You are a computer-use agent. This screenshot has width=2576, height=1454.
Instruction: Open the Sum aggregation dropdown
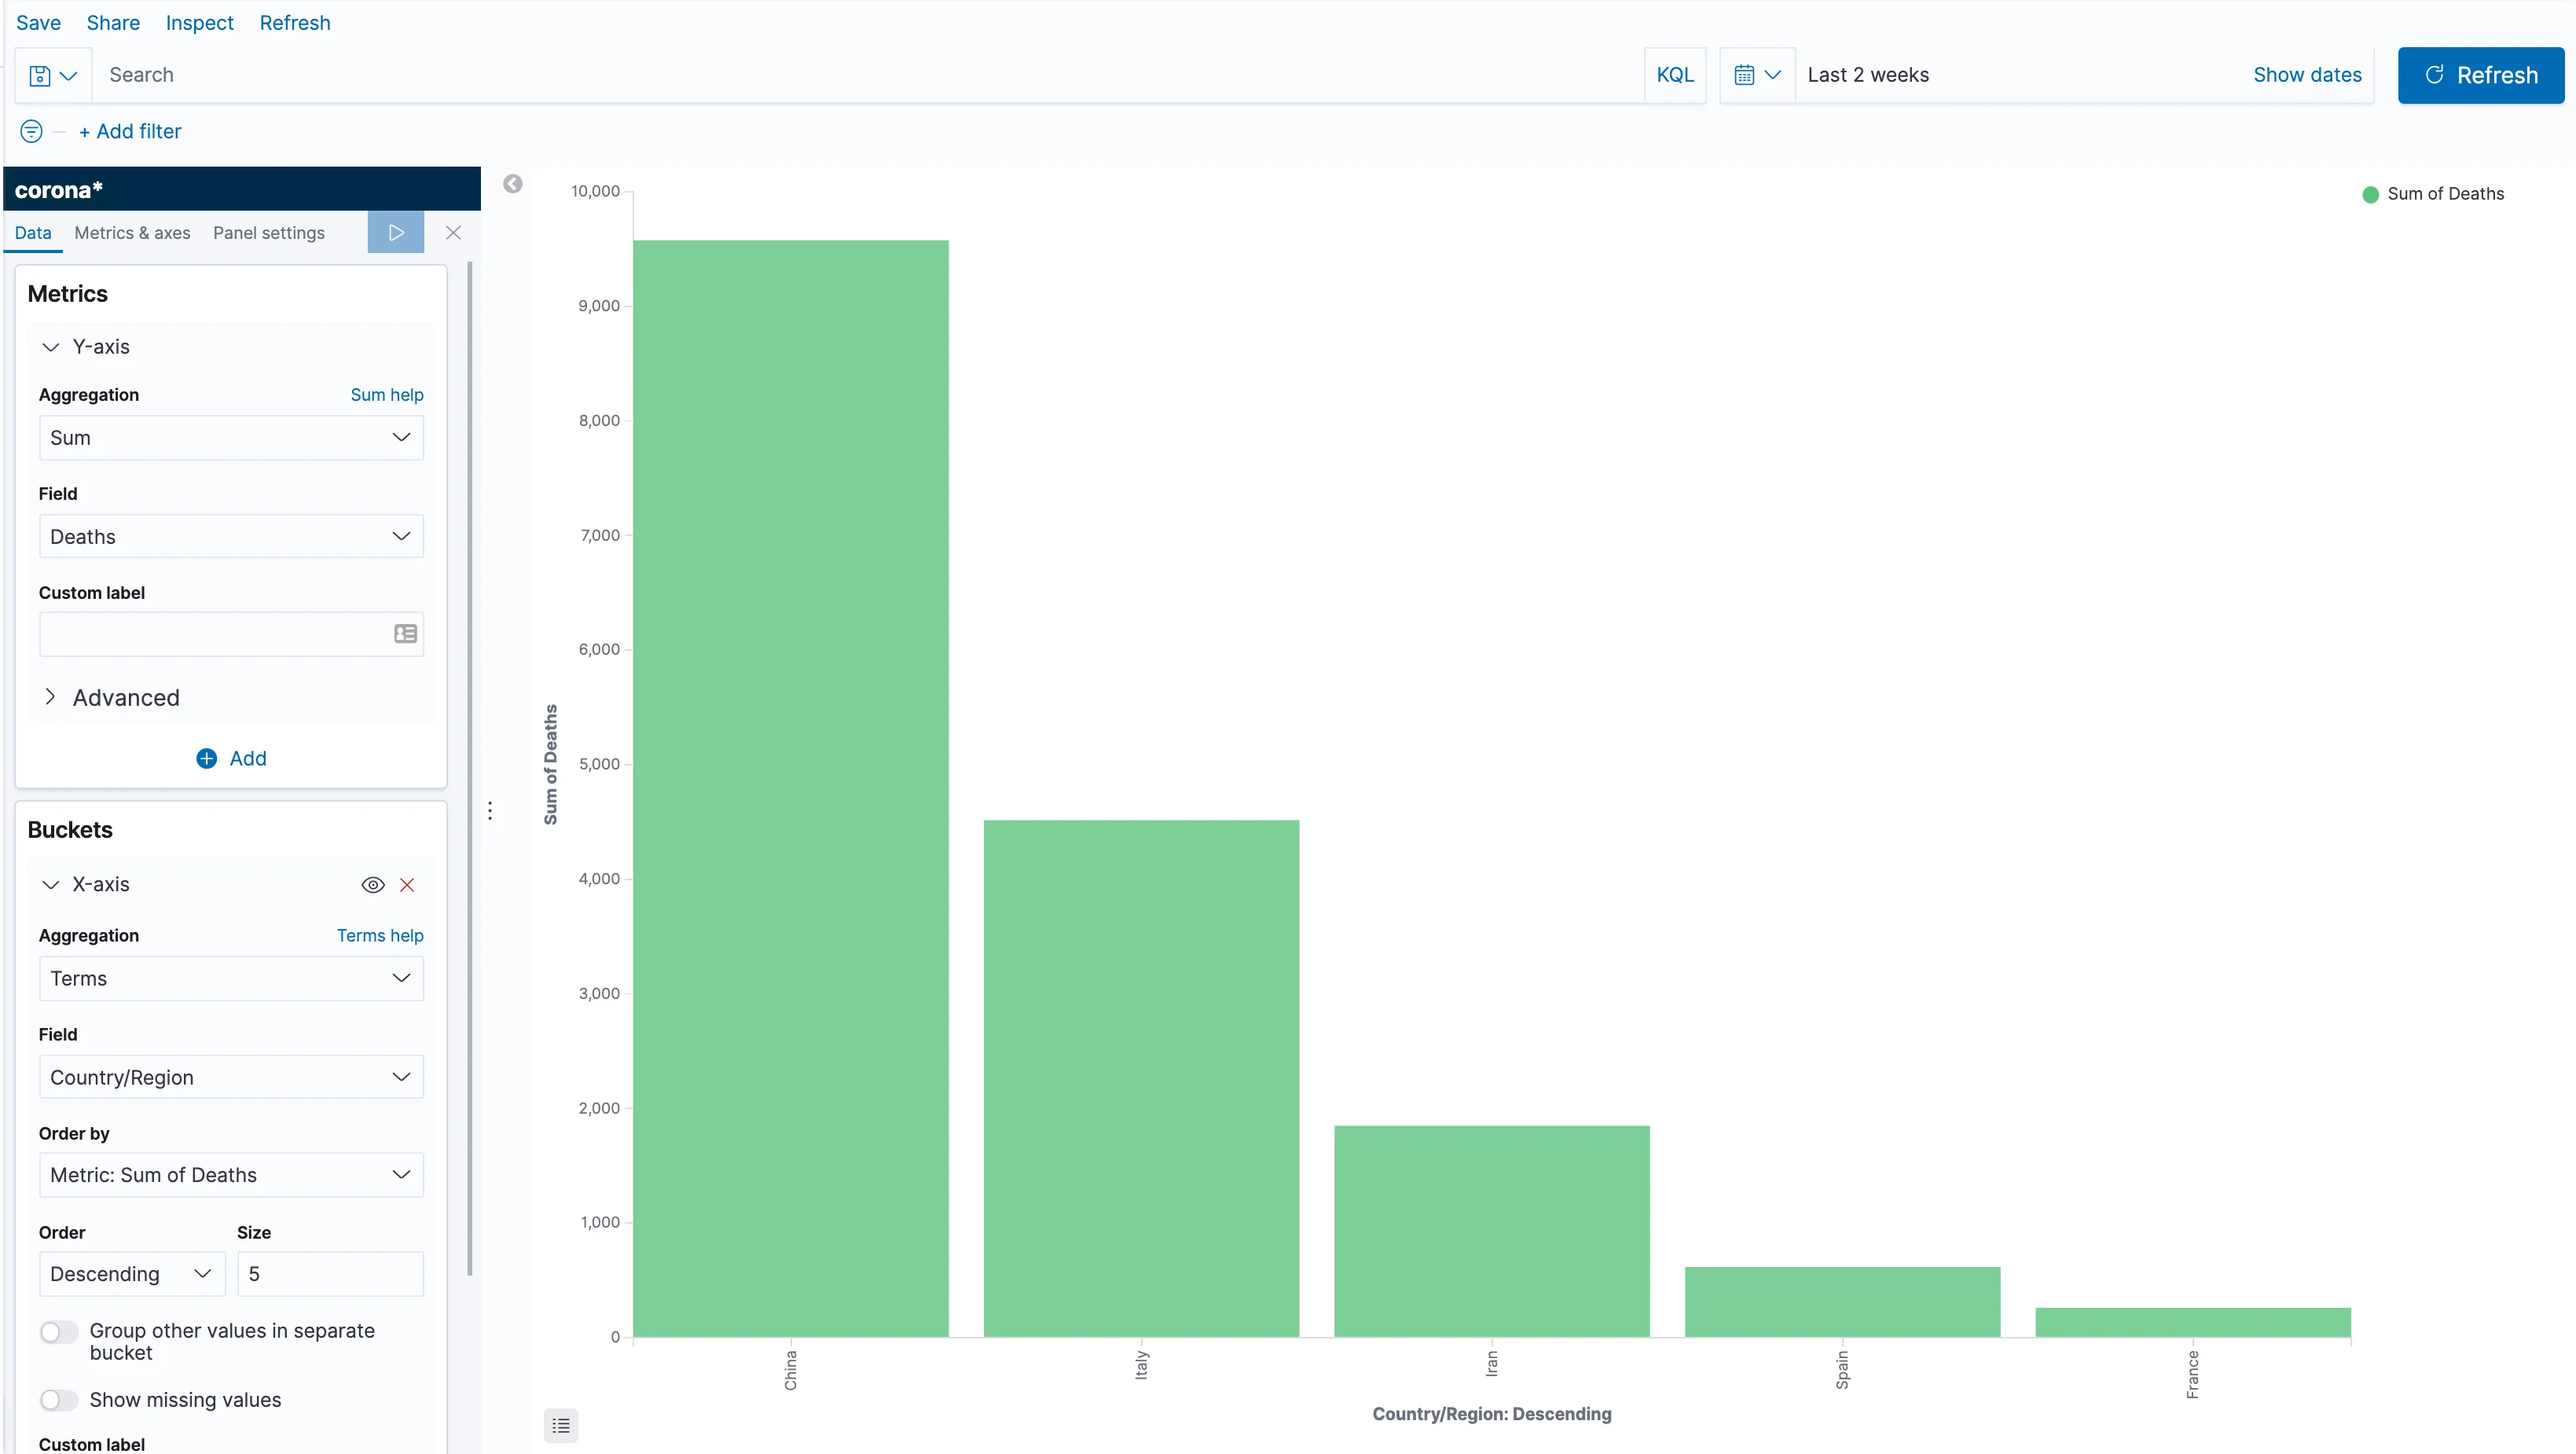(231, 438)
